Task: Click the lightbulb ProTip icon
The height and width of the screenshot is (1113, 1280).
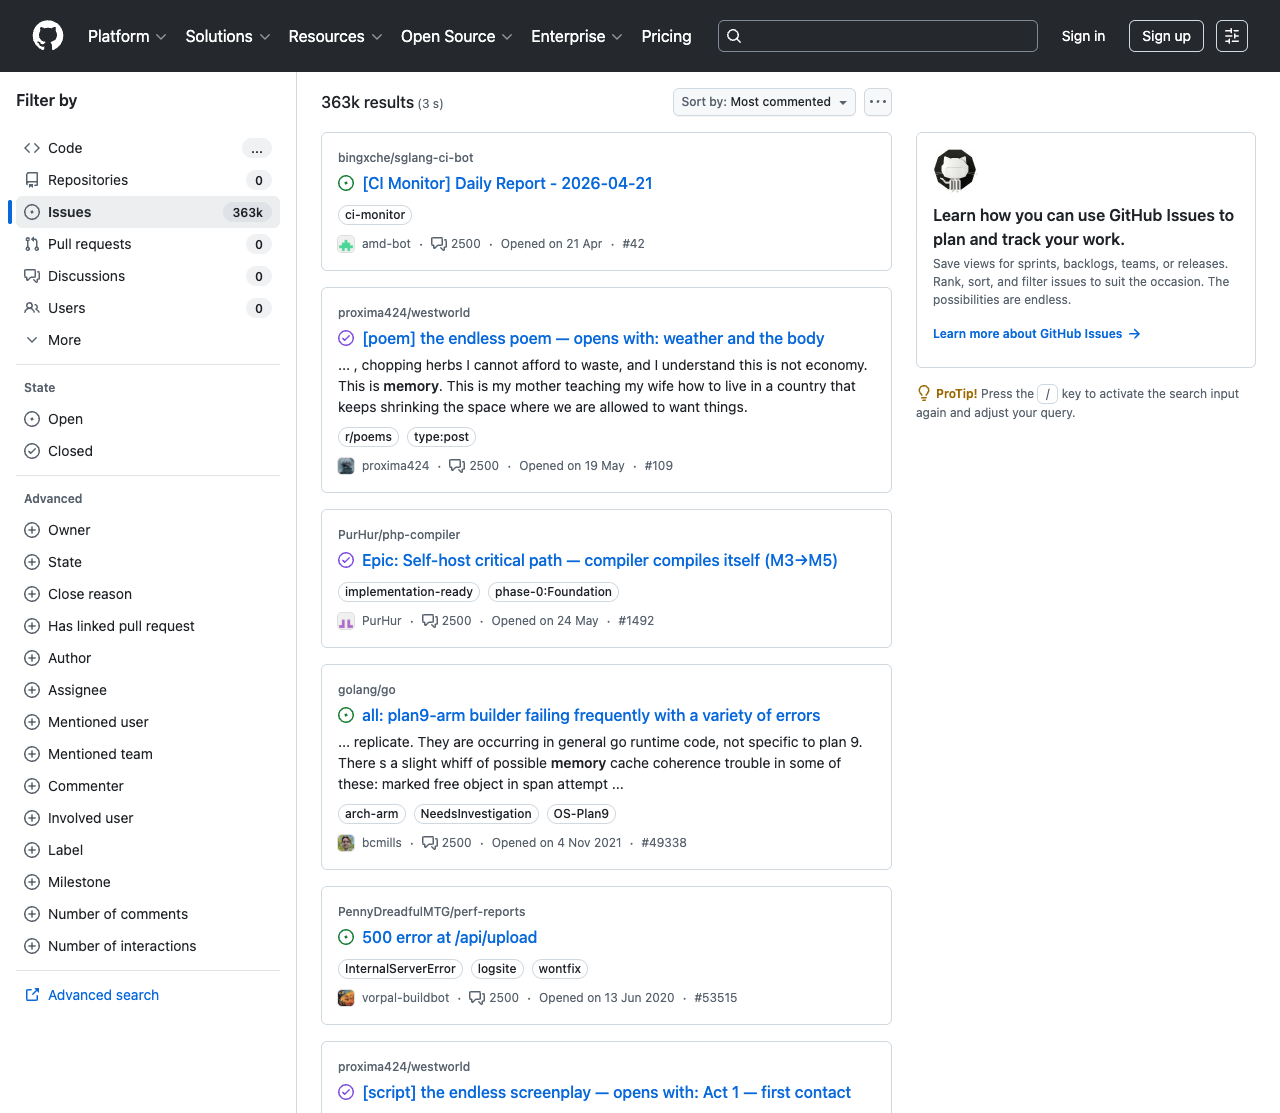Action: point(924,394)
